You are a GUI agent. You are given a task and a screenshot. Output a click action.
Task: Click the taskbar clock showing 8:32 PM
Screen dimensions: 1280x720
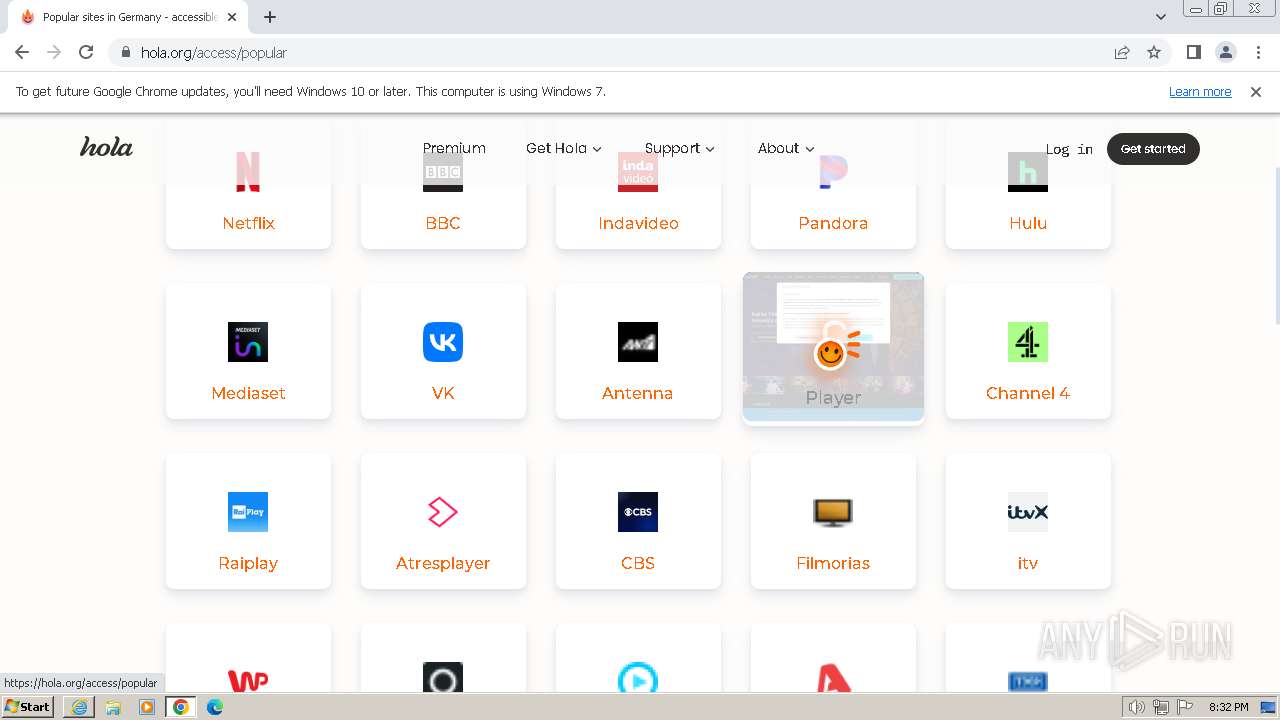tap(1228, 707)
